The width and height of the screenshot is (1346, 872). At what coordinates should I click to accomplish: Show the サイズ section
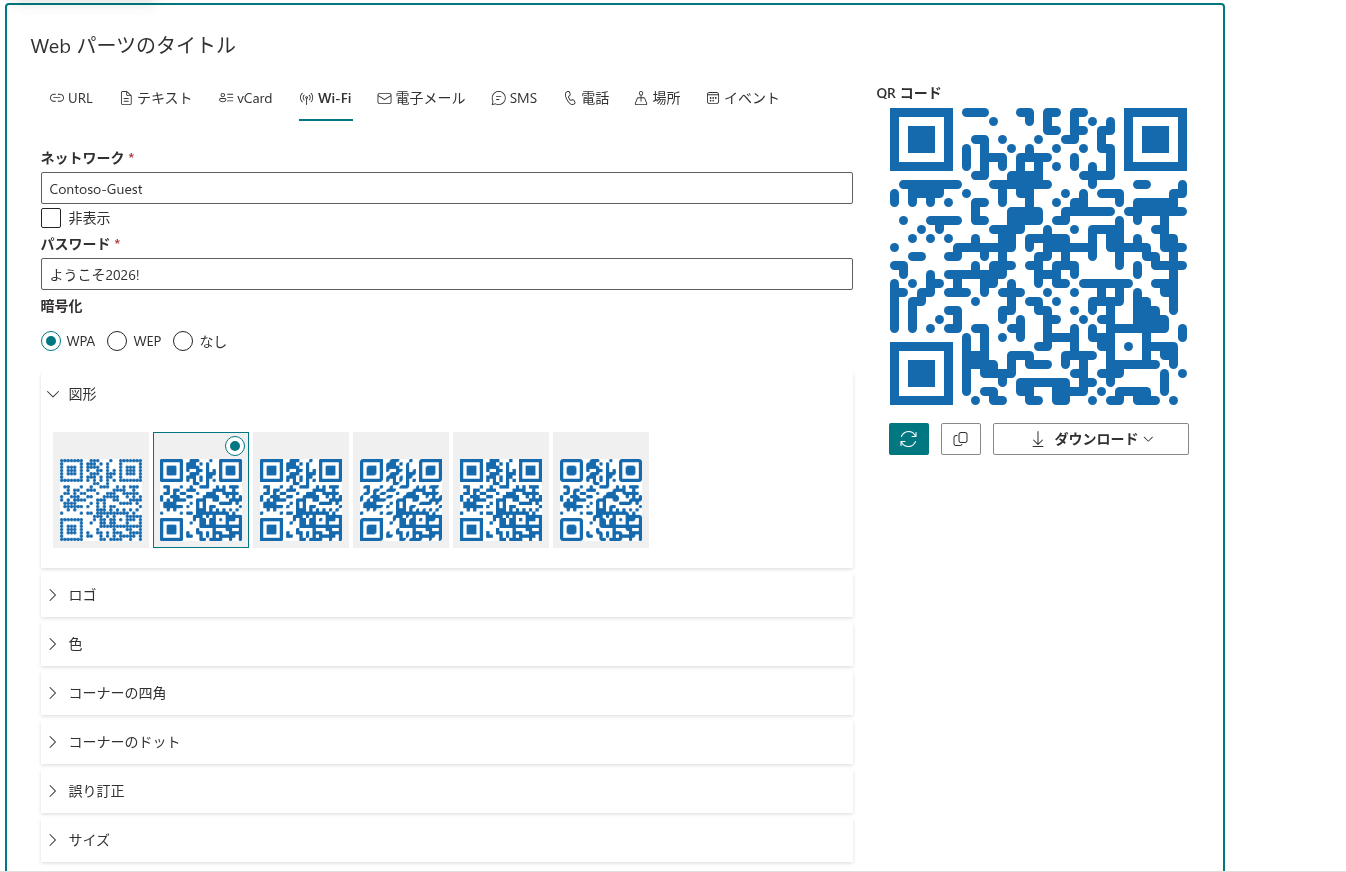pyautogui.click(x=447, y=840)
